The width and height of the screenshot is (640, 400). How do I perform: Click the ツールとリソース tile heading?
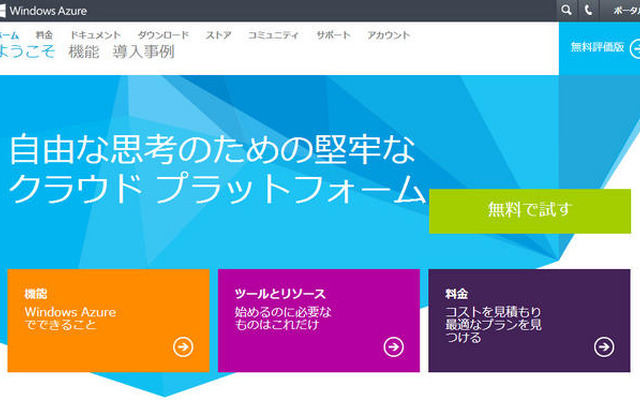click(280, 293)
